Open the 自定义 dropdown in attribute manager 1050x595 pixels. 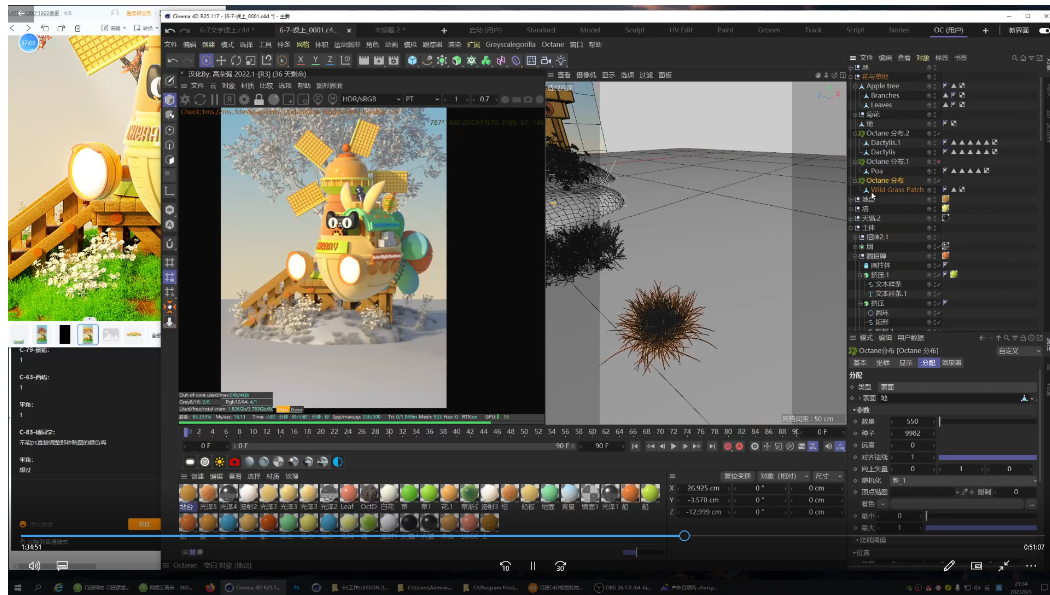coord(1019,351)
